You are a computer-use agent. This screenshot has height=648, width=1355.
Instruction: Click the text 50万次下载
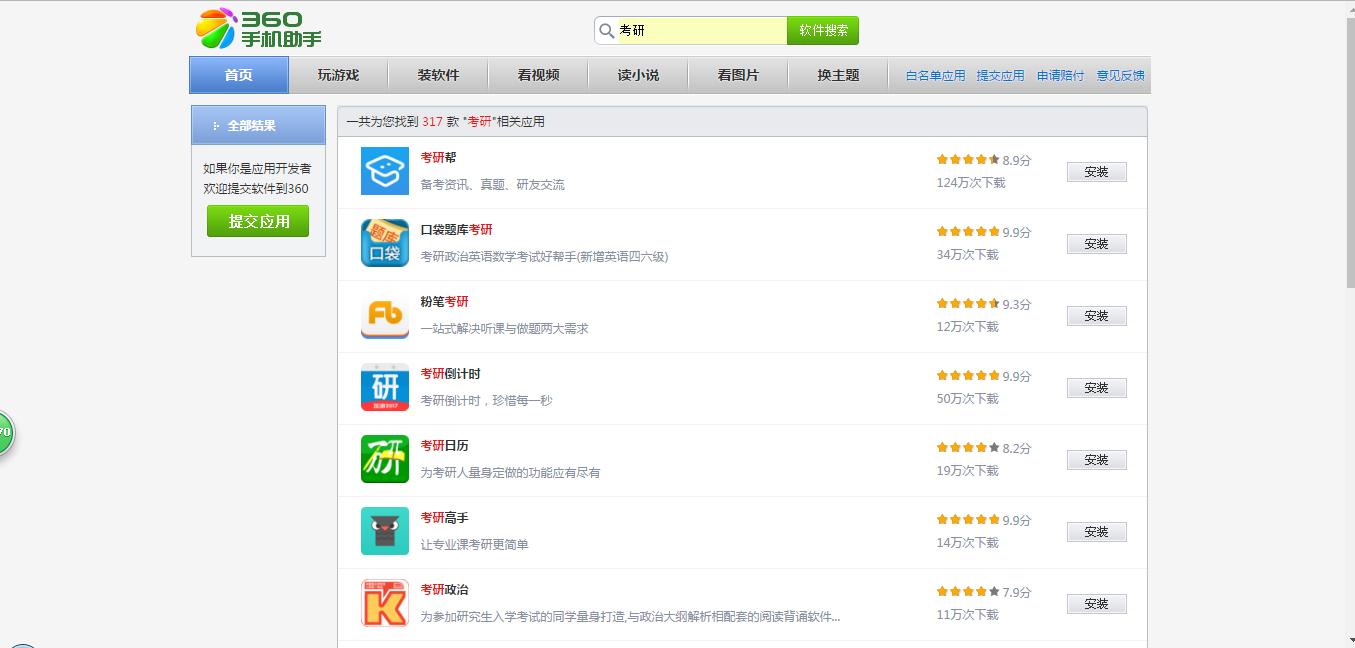click(967, 399)
